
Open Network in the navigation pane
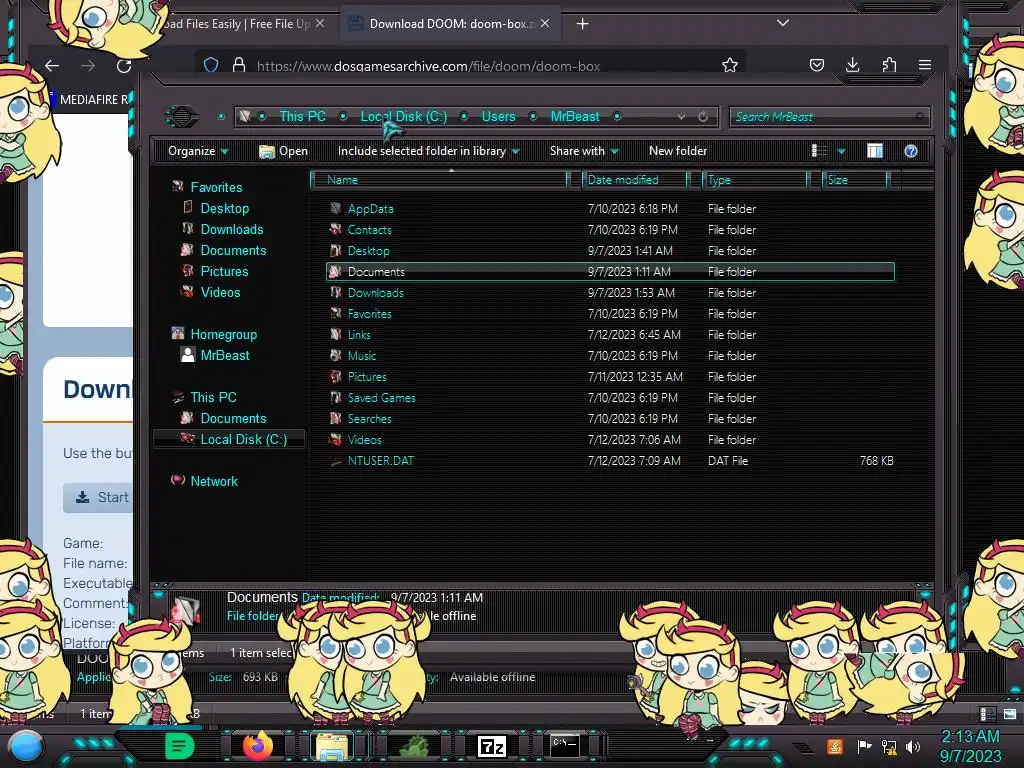tap(214, 481)
